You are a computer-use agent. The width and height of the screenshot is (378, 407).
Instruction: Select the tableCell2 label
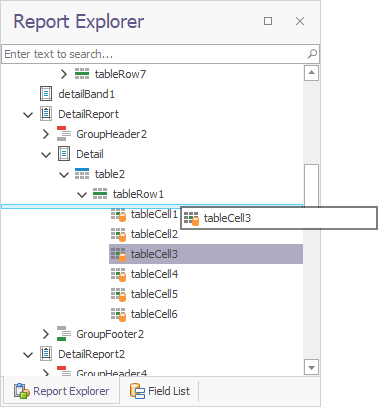pos(154,234)
